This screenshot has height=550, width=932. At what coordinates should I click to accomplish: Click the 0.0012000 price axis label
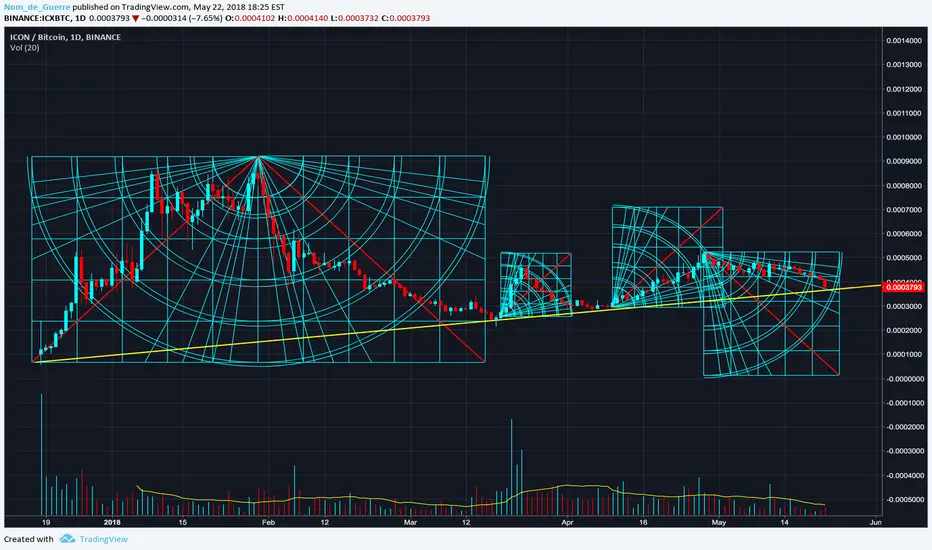tap(903, 89)
